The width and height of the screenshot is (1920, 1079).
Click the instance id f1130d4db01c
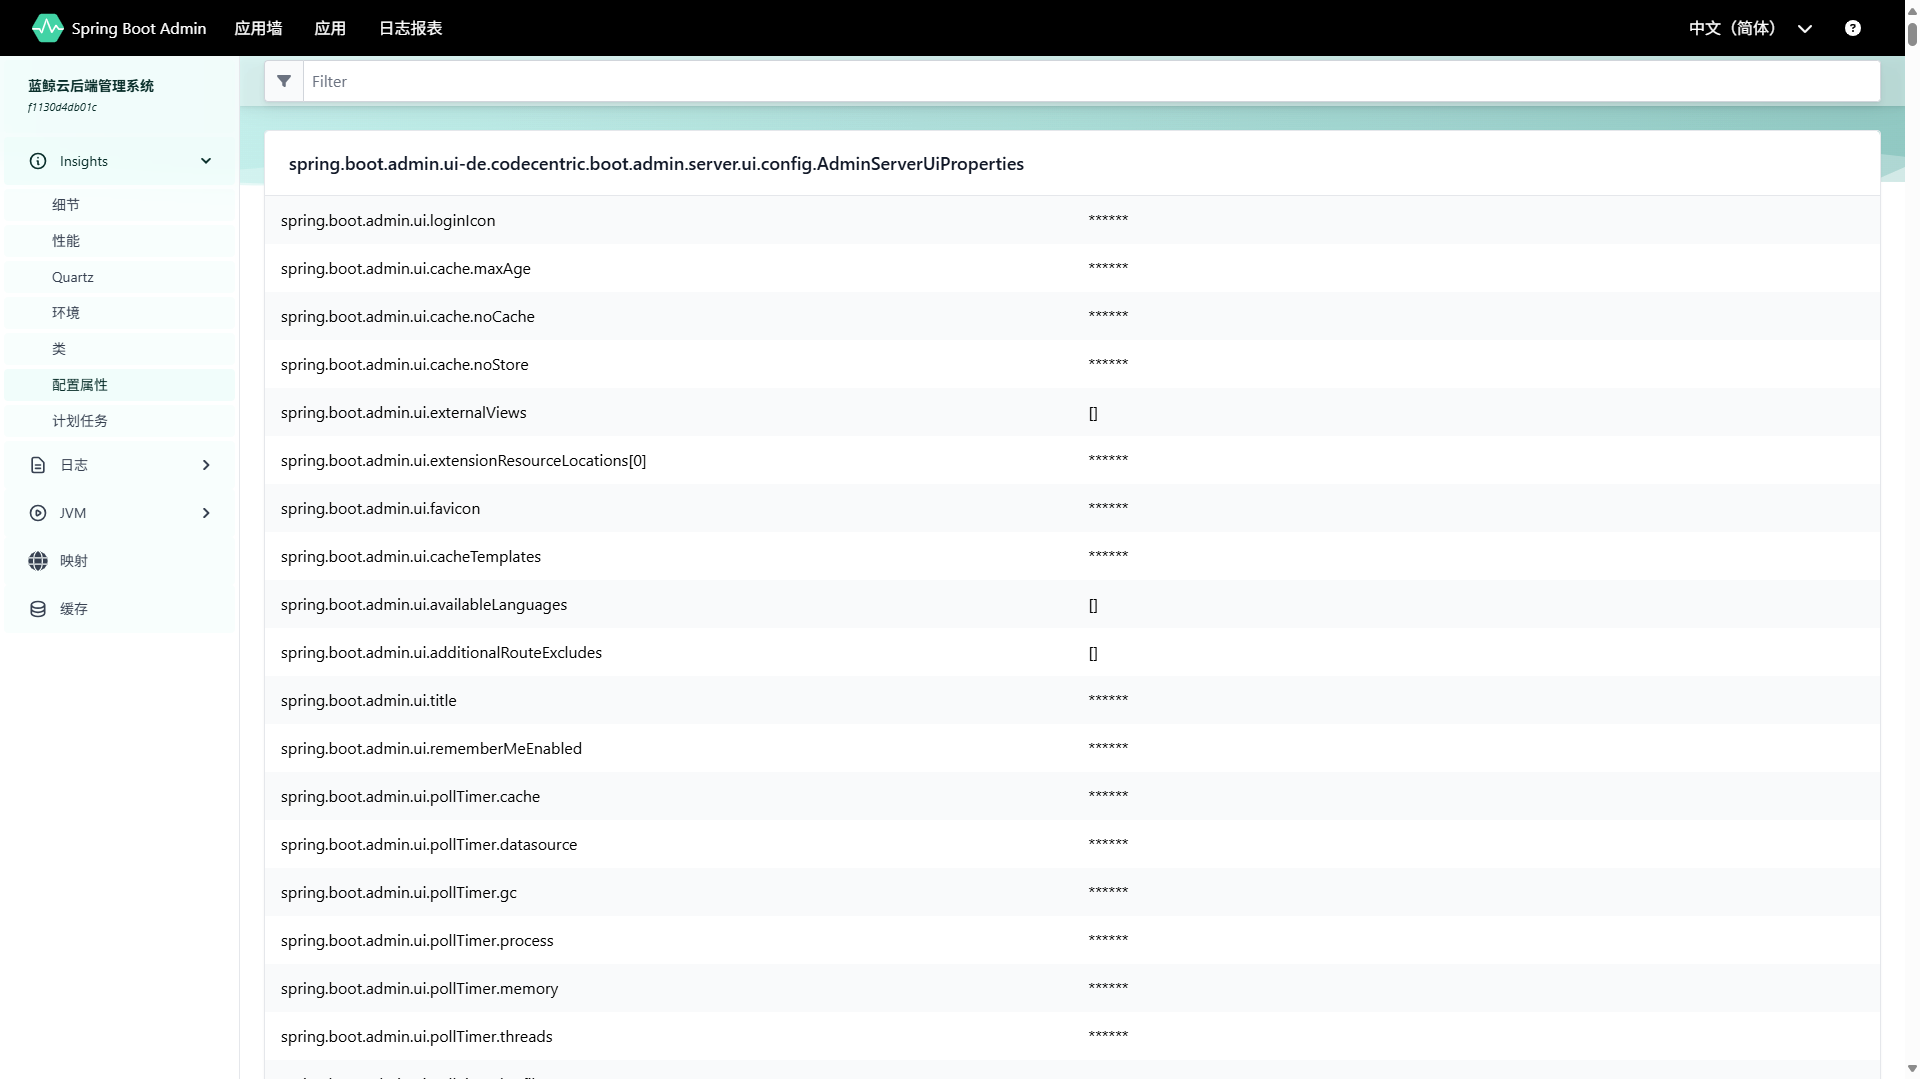tap(62, 107)
